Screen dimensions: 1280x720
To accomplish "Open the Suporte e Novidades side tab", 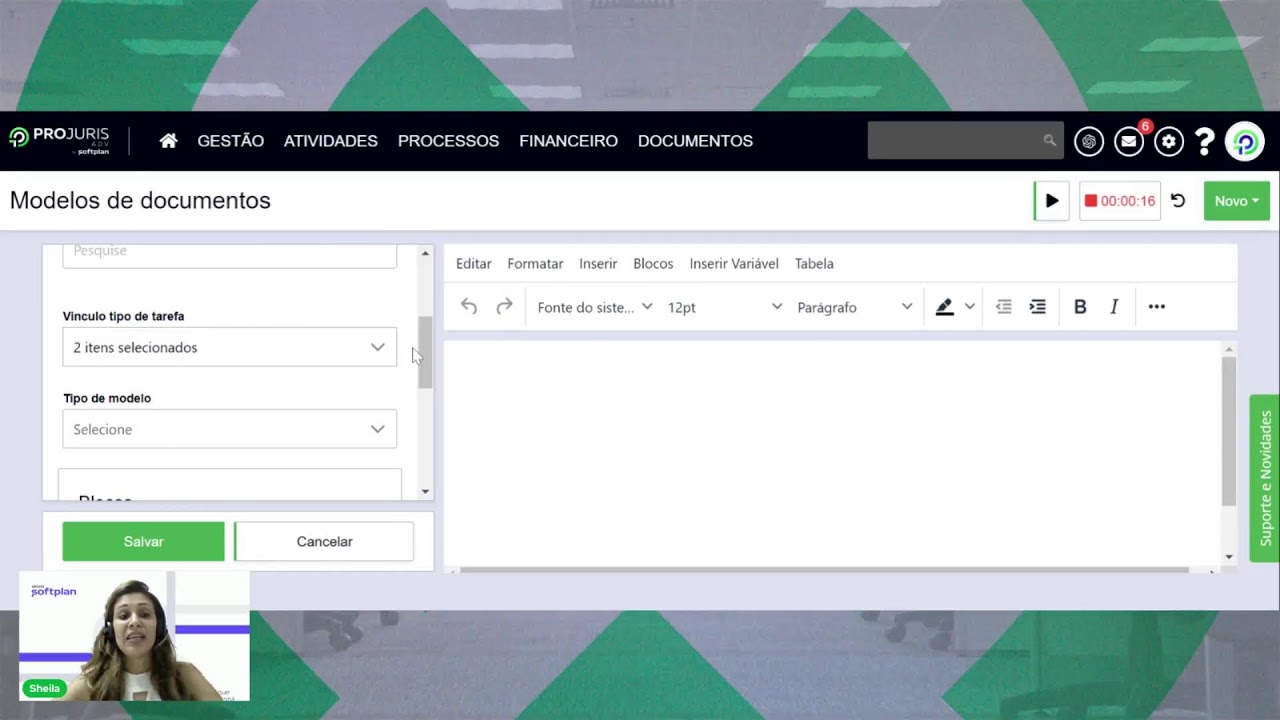I will 1265,478.
